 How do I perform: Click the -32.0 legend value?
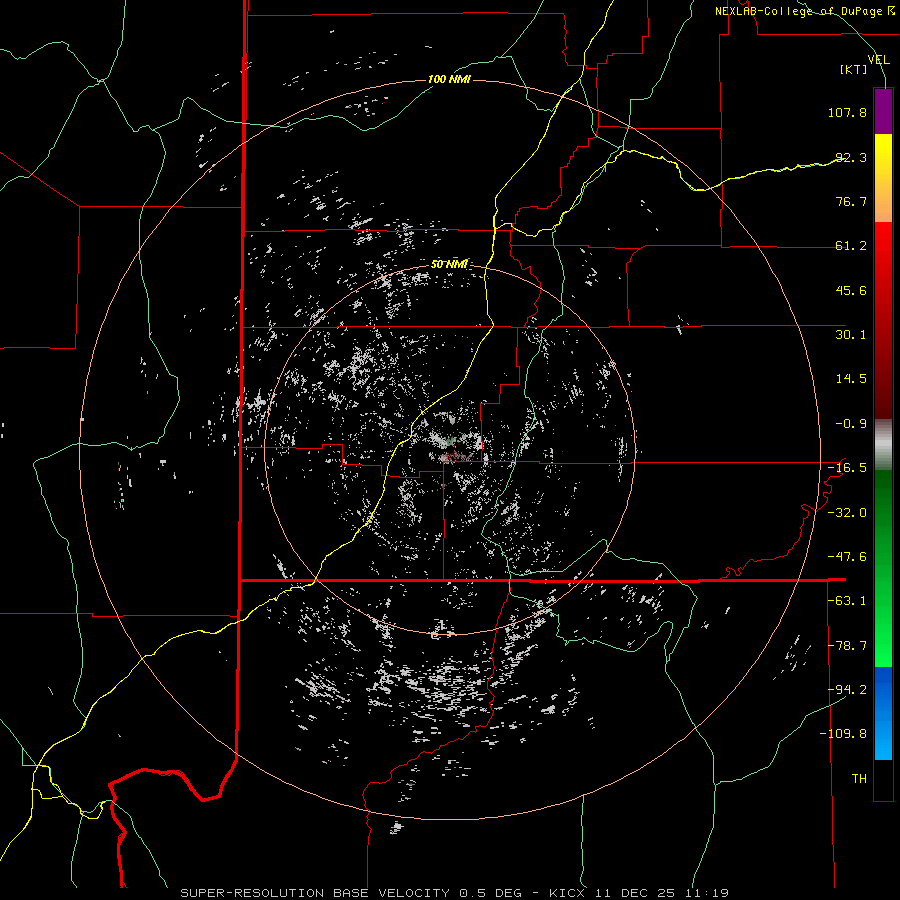coord(847,513)
